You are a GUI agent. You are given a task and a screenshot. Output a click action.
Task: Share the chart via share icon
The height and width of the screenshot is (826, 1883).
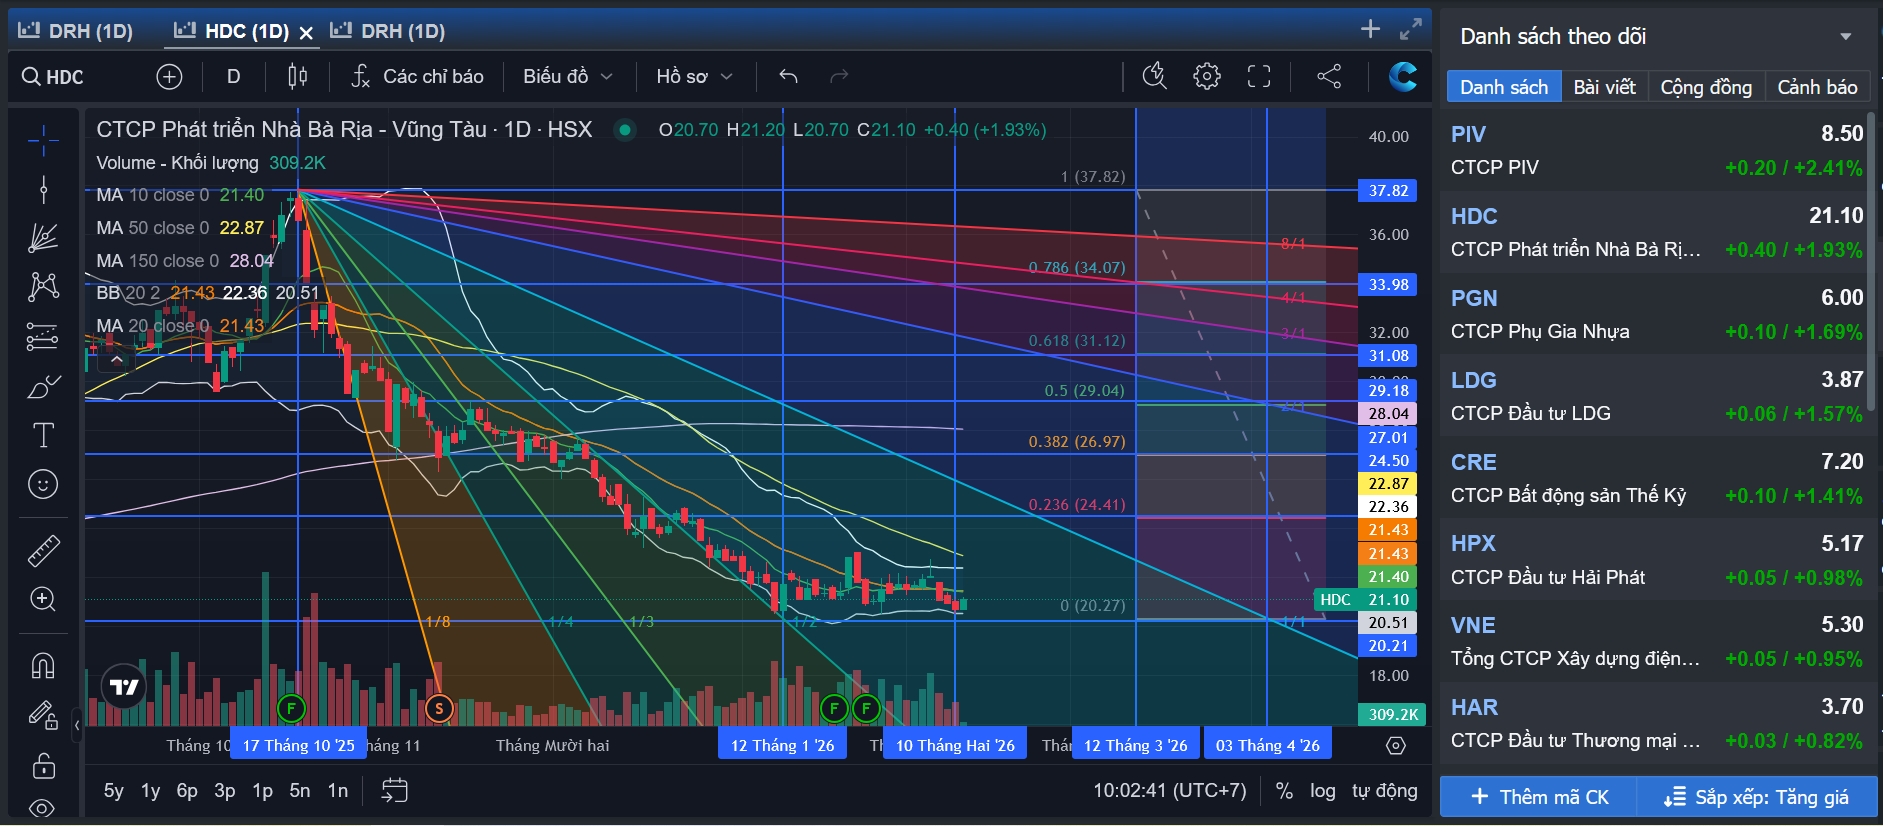click(x=1329, y=76)
